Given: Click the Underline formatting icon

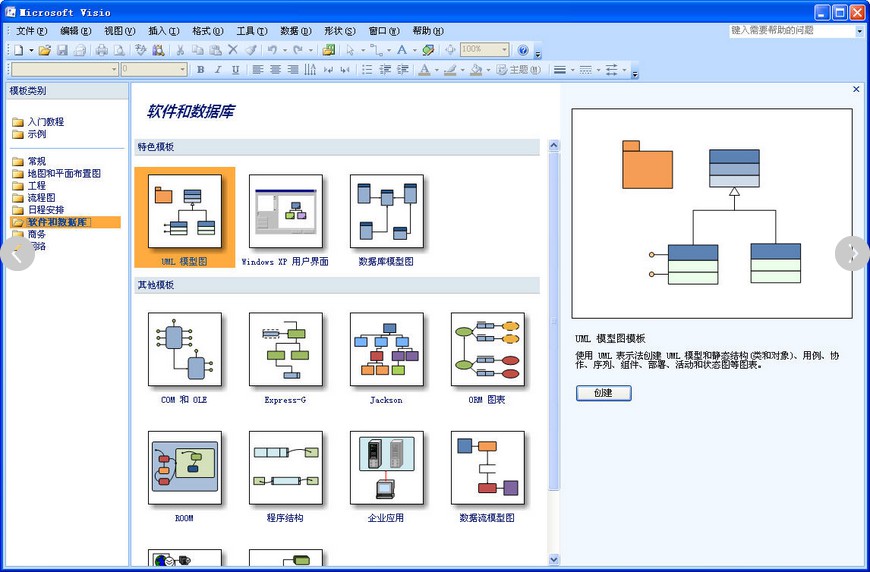Looking at the screenshot, I should point(235,70).
